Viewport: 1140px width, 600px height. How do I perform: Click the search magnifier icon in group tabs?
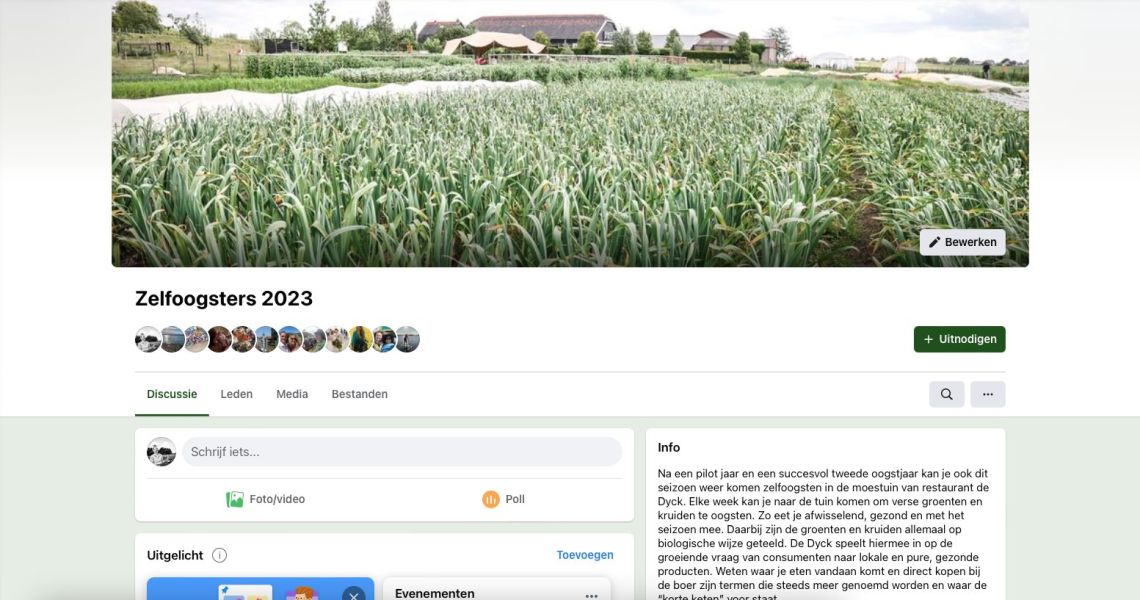pos(946,394)
